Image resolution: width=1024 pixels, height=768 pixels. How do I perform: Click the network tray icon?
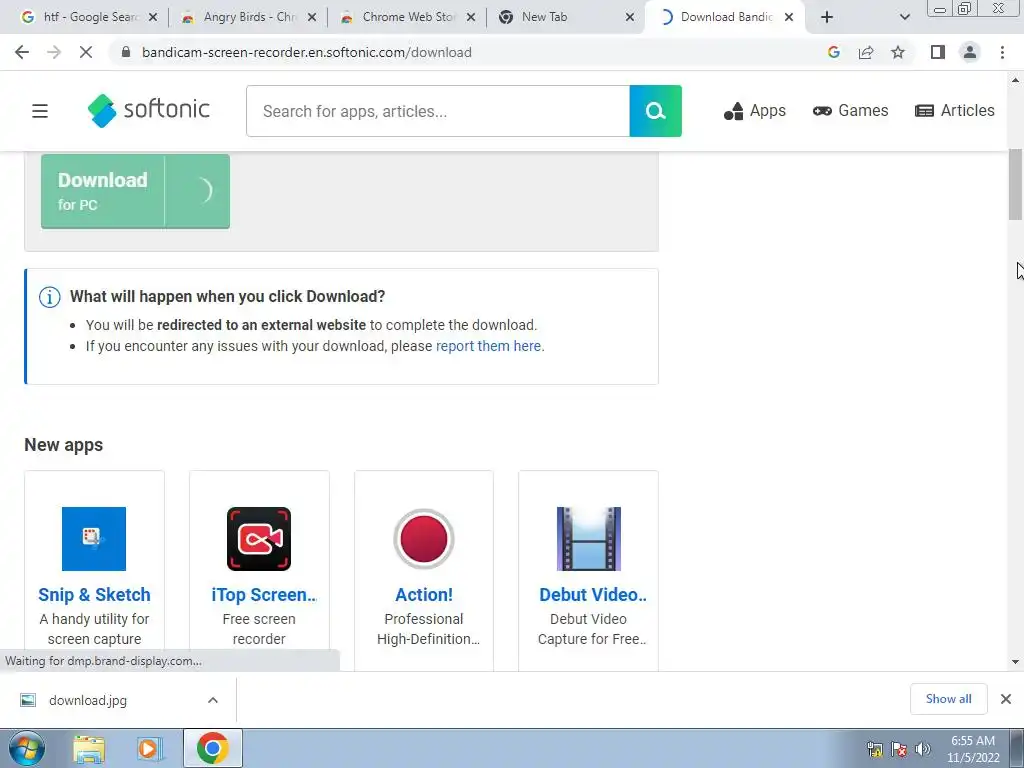coord(874,748)
